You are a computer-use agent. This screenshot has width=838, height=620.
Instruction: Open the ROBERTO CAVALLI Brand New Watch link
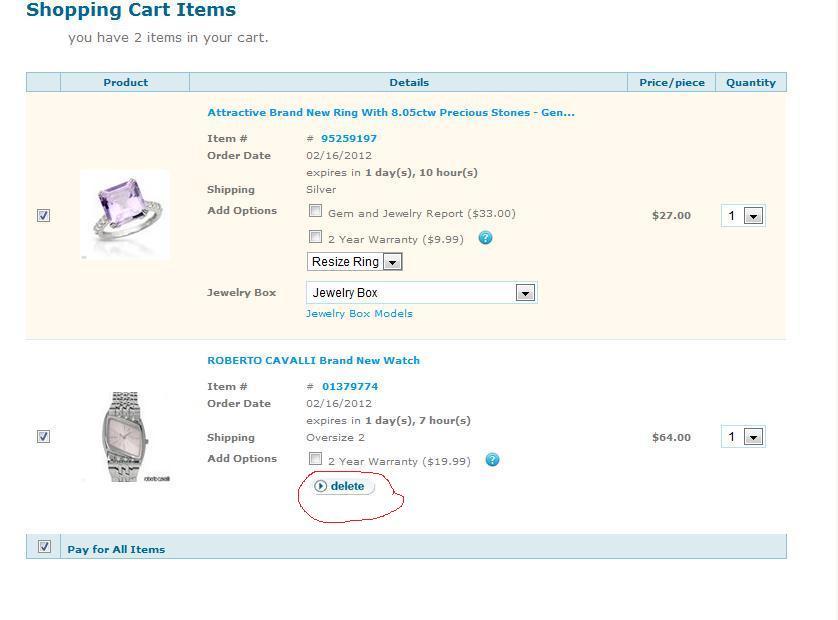[313, 360]
